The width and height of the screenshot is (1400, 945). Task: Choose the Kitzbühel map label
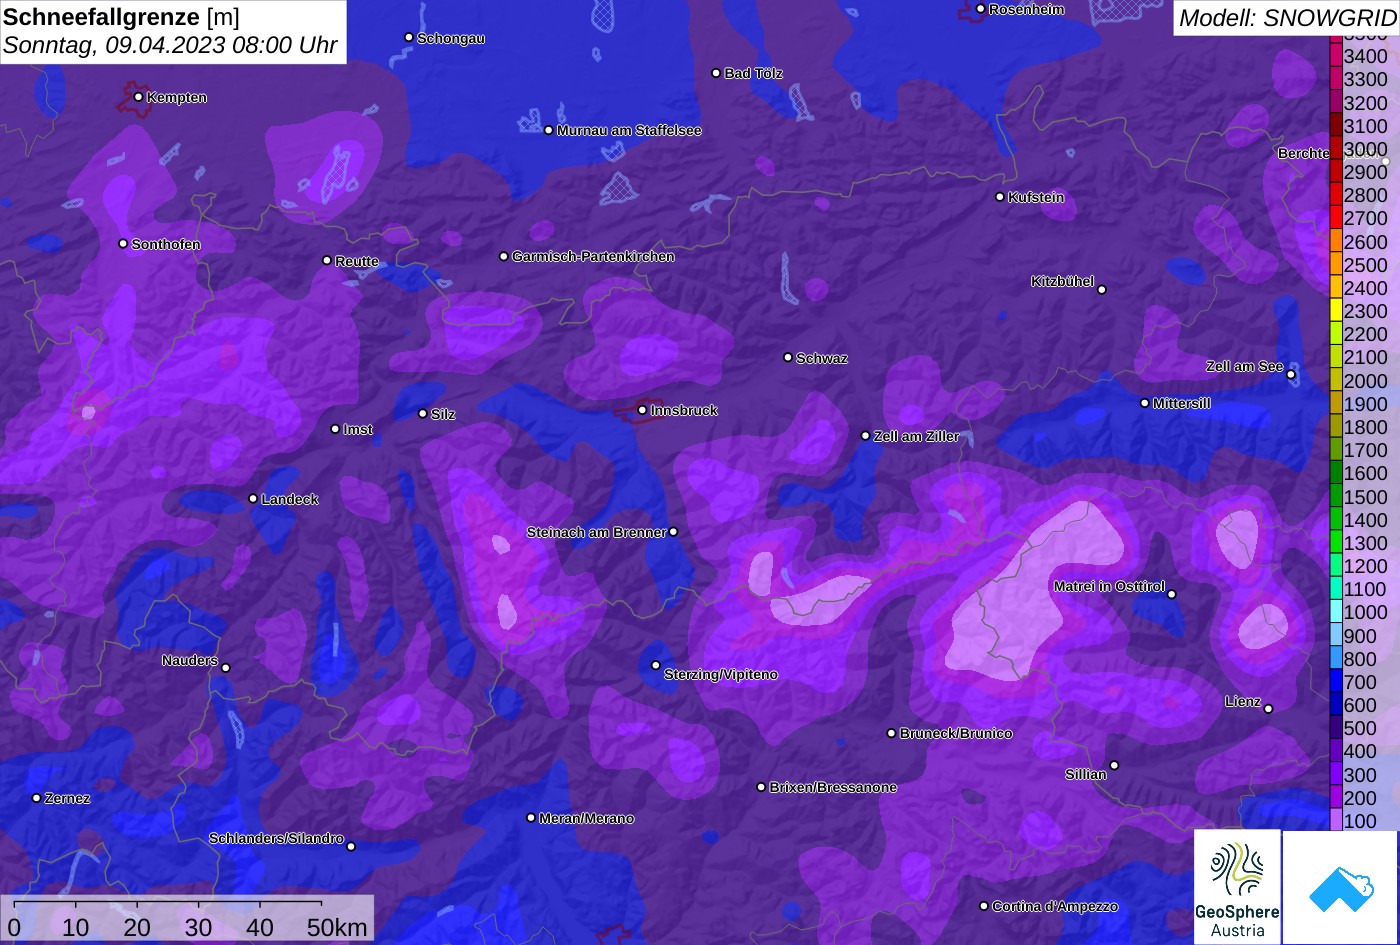[x=1062, y=281]
